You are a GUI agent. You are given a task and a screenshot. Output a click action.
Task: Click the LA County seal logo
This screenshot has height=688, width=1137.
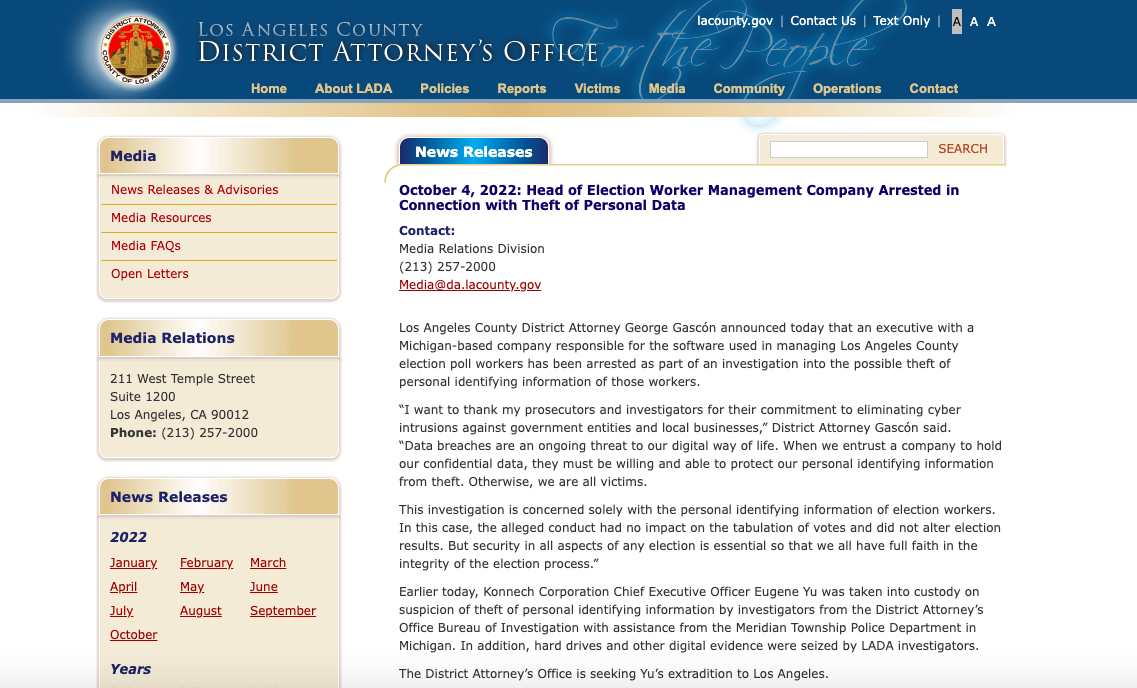tap(137, 50)
